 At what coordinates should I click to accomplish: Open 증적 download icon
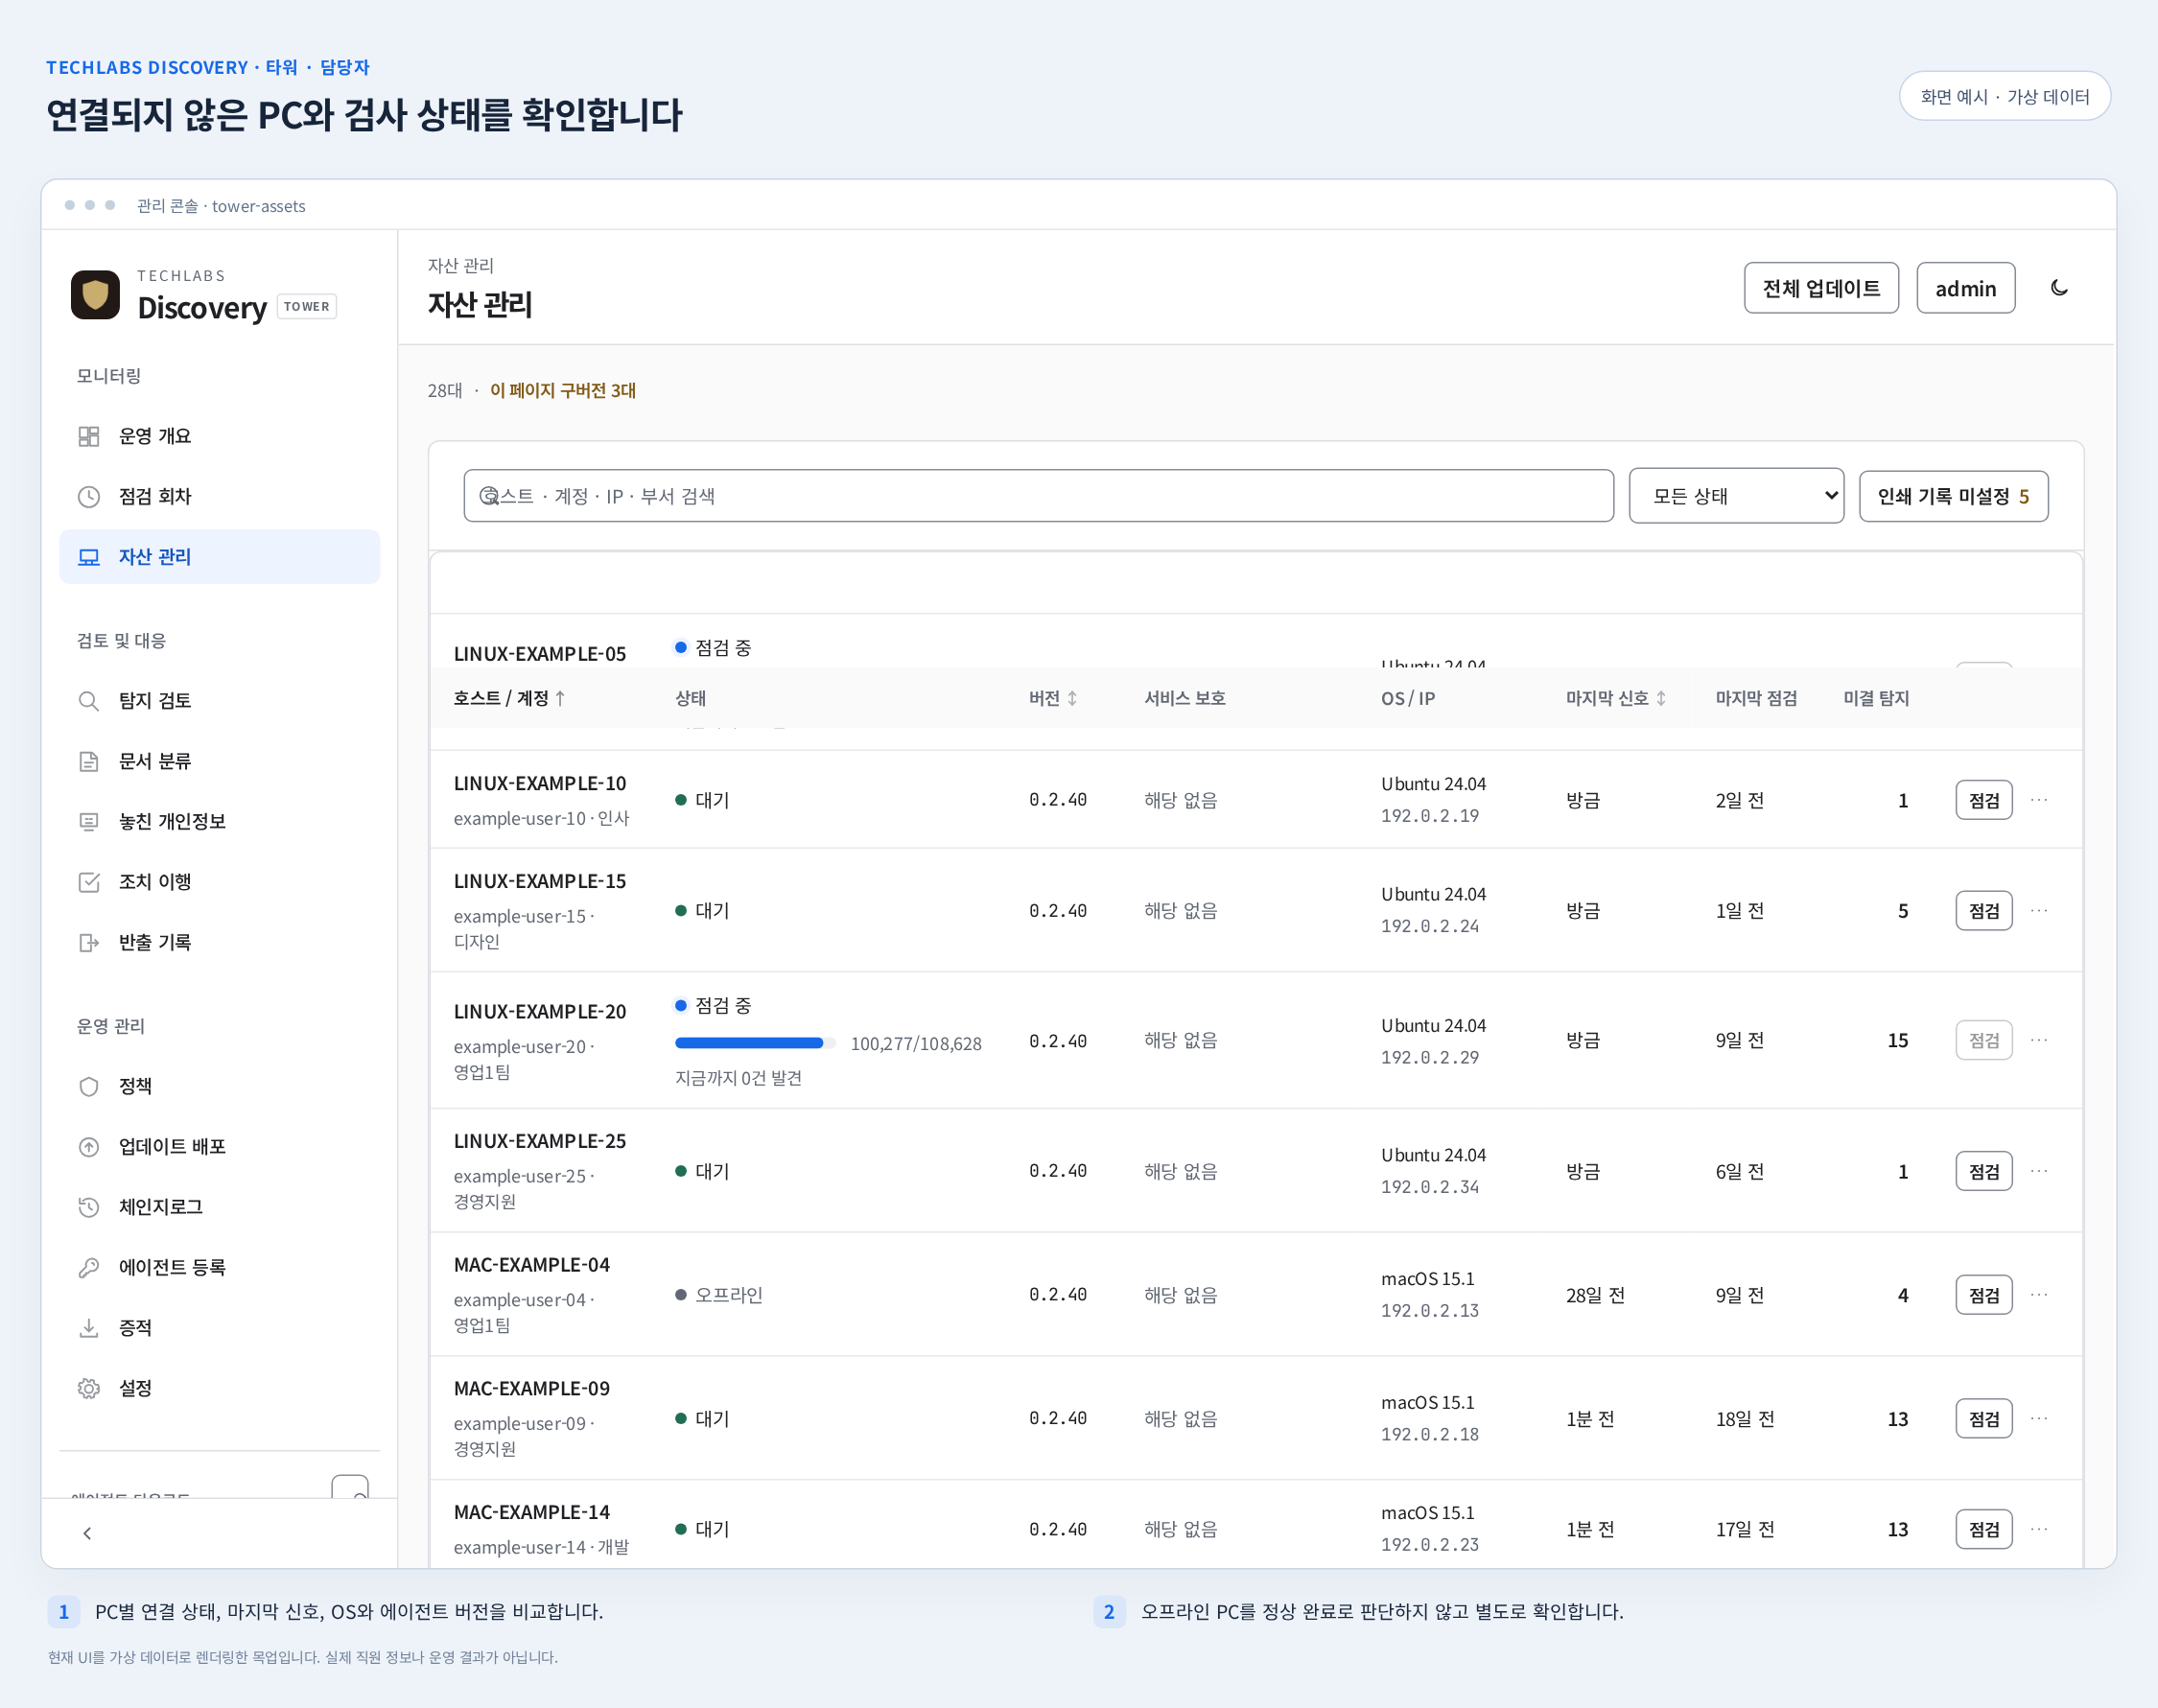pos(89,1328)
